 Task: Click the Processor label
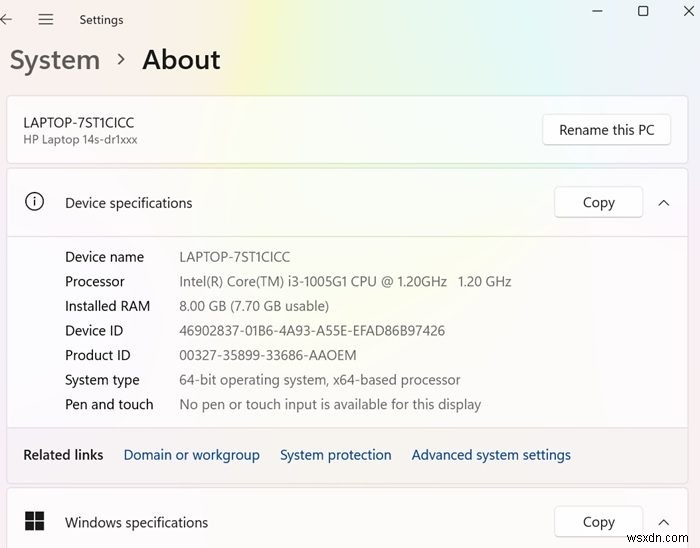(95, 281)
